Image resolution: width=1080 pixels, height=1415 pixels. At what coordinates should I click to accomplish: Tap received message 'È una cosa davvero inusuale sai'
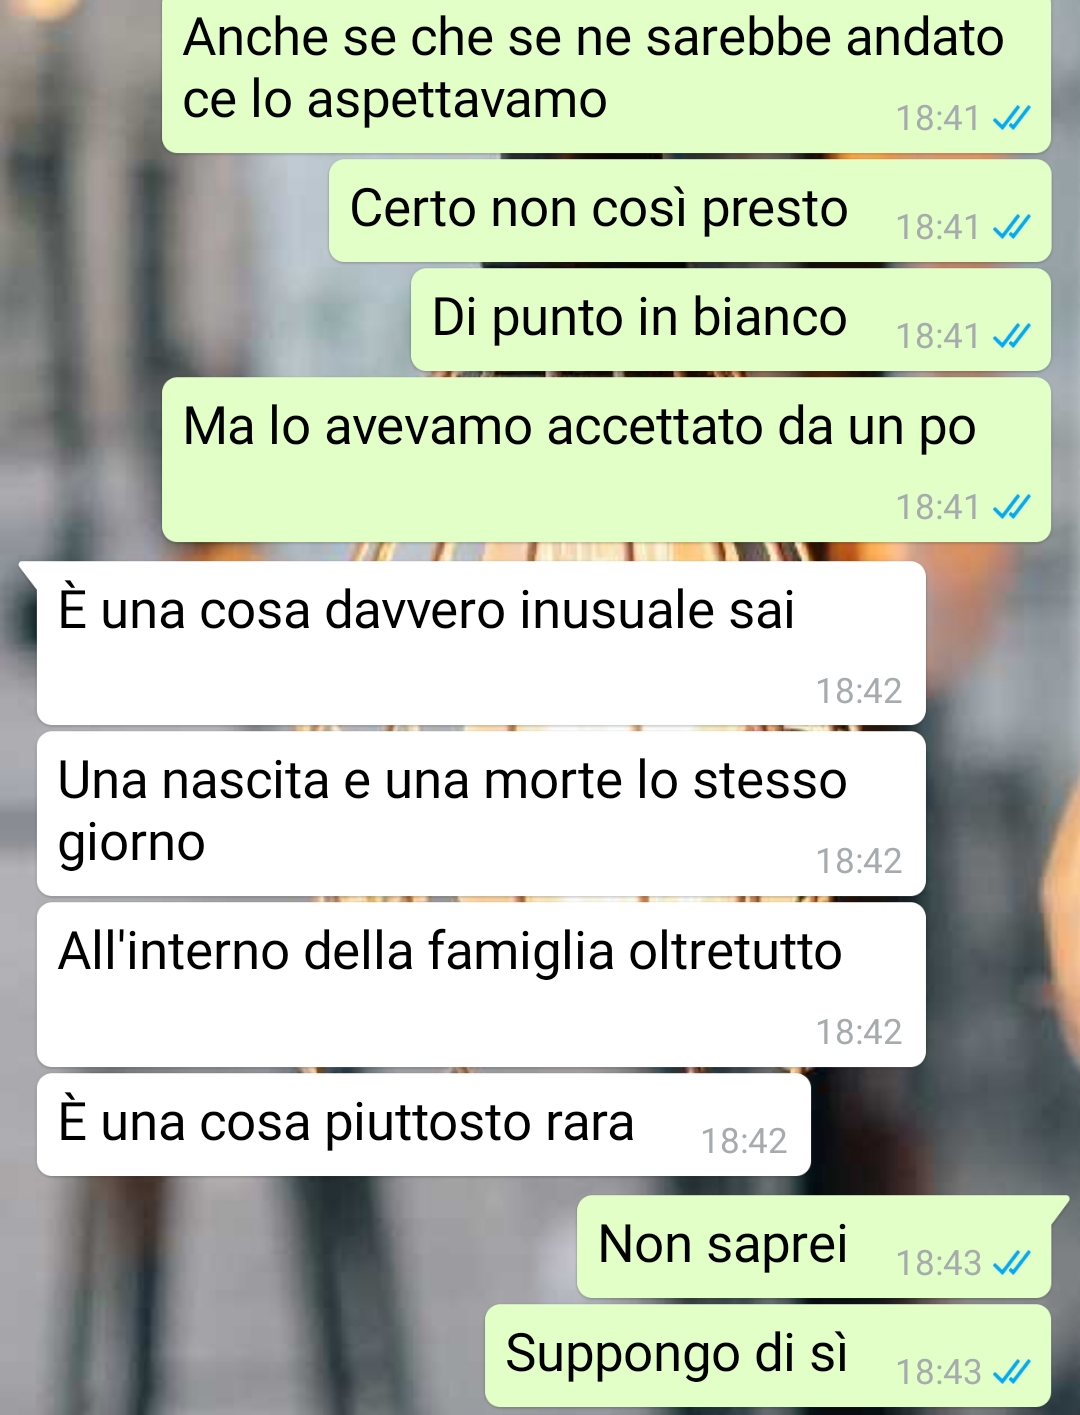coord(481,643)
